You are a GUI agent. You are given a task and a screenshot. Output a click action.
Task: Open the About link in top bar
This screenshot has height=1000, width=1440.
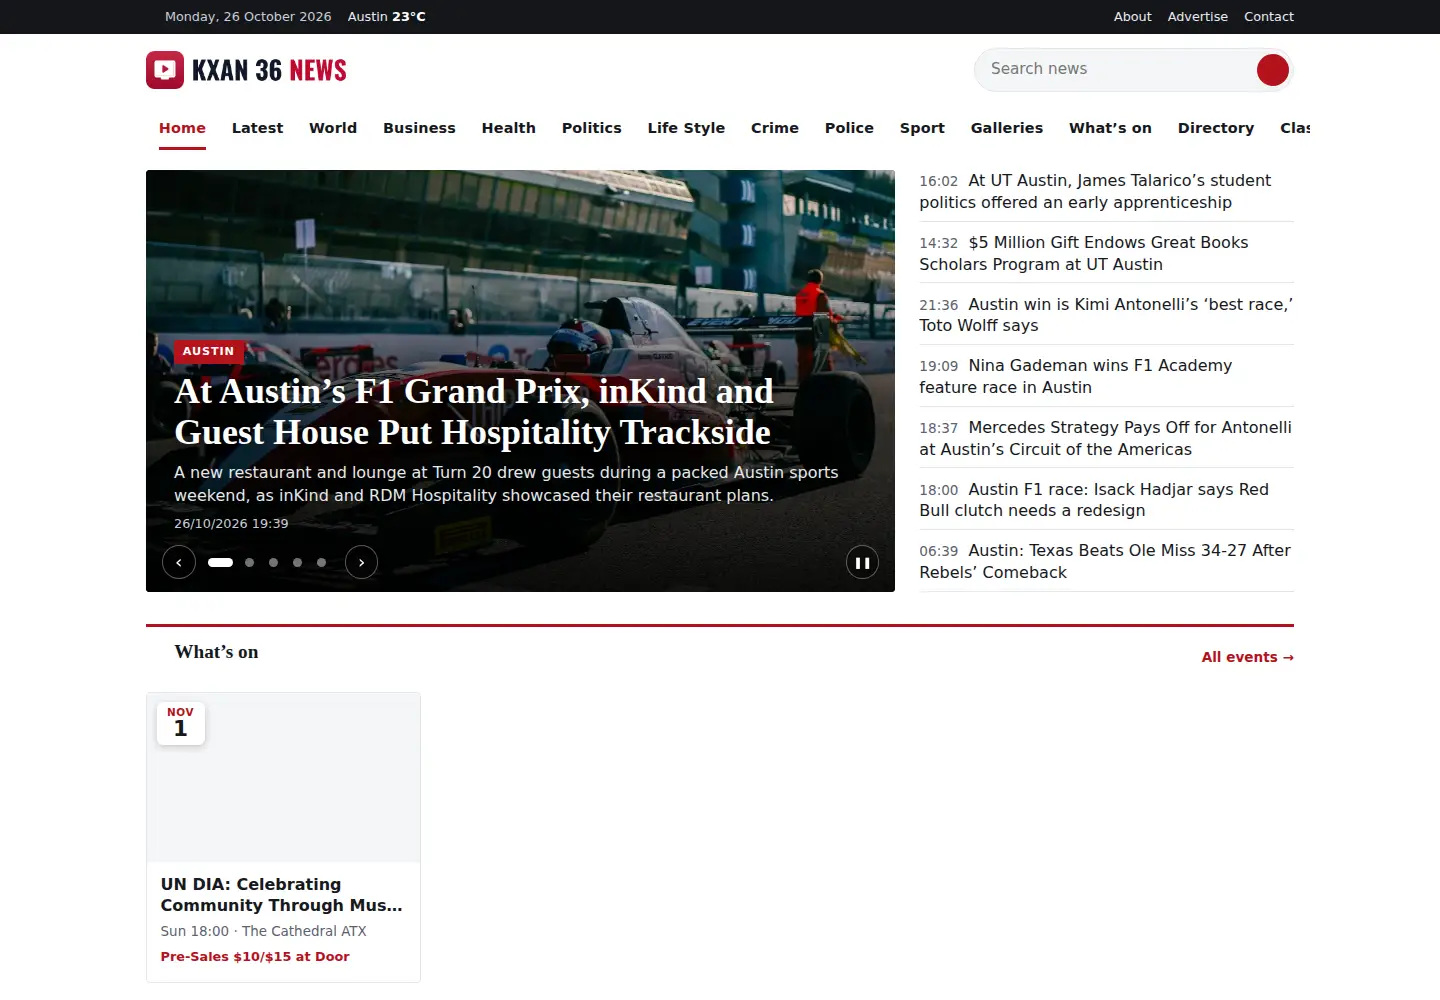tap(1133, 17)
